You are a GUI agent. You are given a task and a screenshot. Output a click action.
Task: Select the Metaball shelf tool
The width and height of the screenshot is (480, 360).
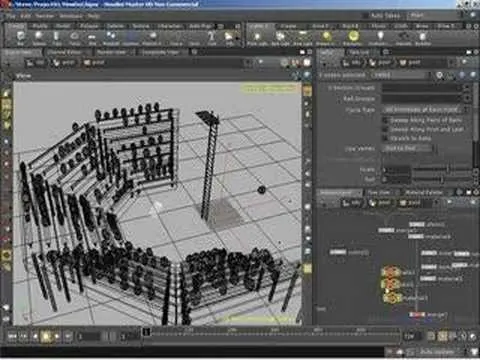pyautogui.click(x=111, y=38)
